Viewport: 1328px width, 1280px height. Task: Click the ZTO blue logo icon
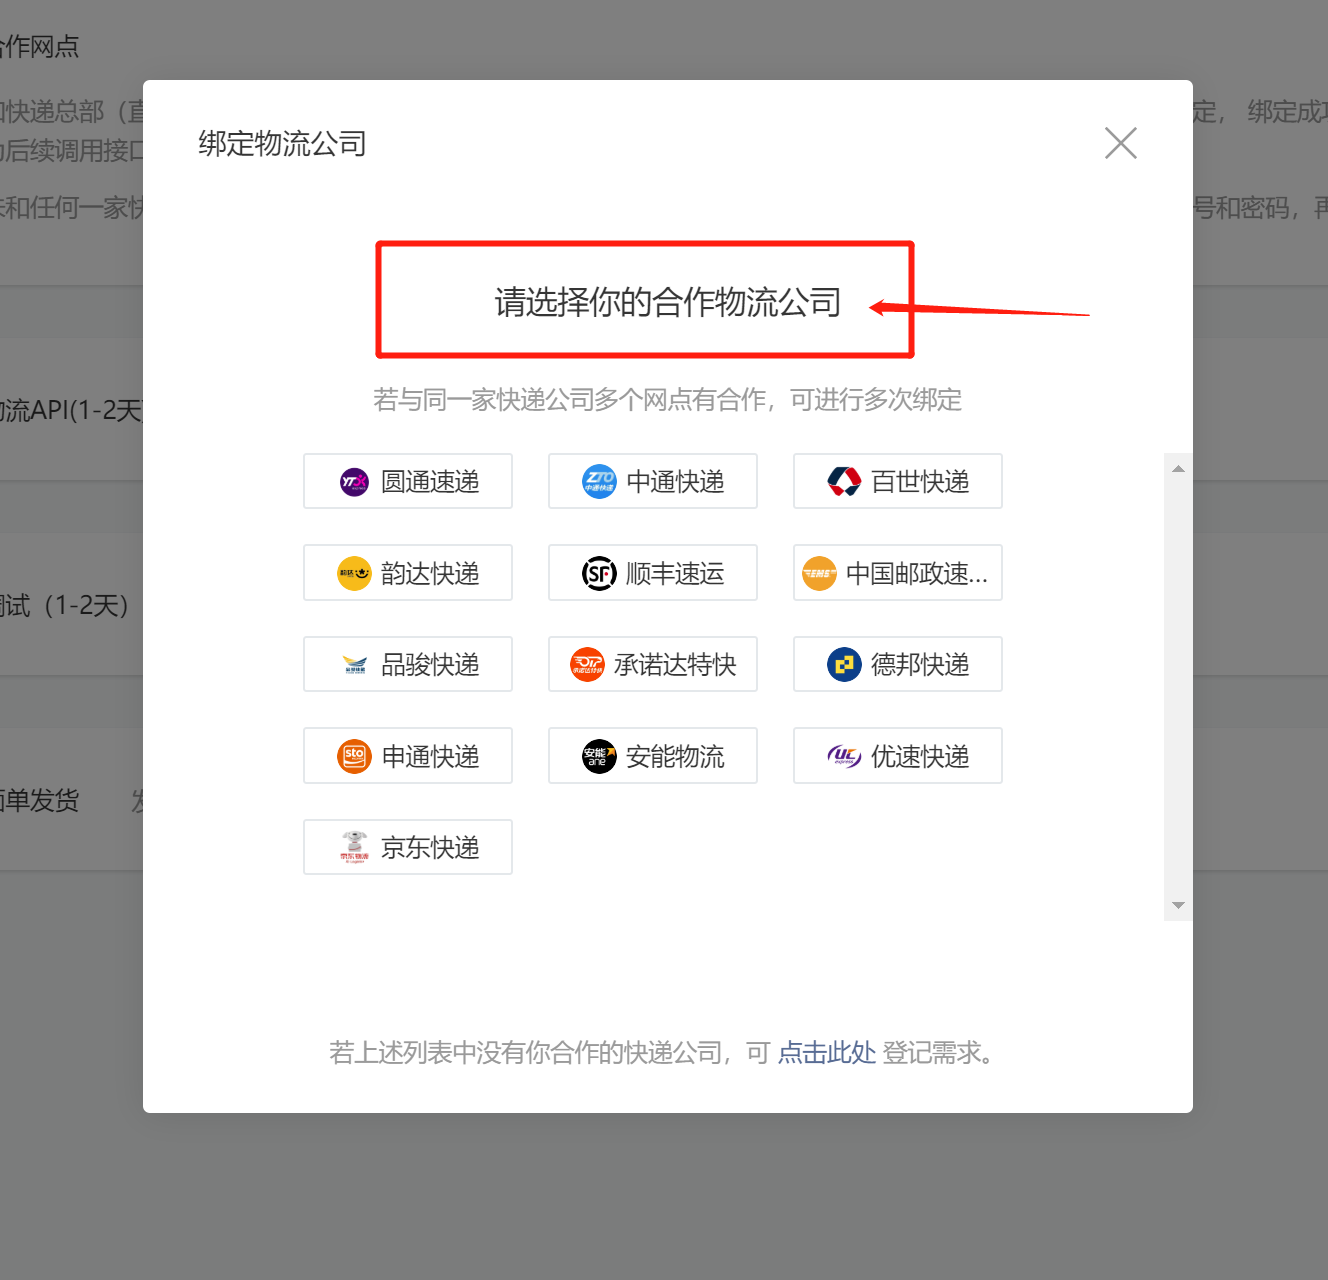599,482
